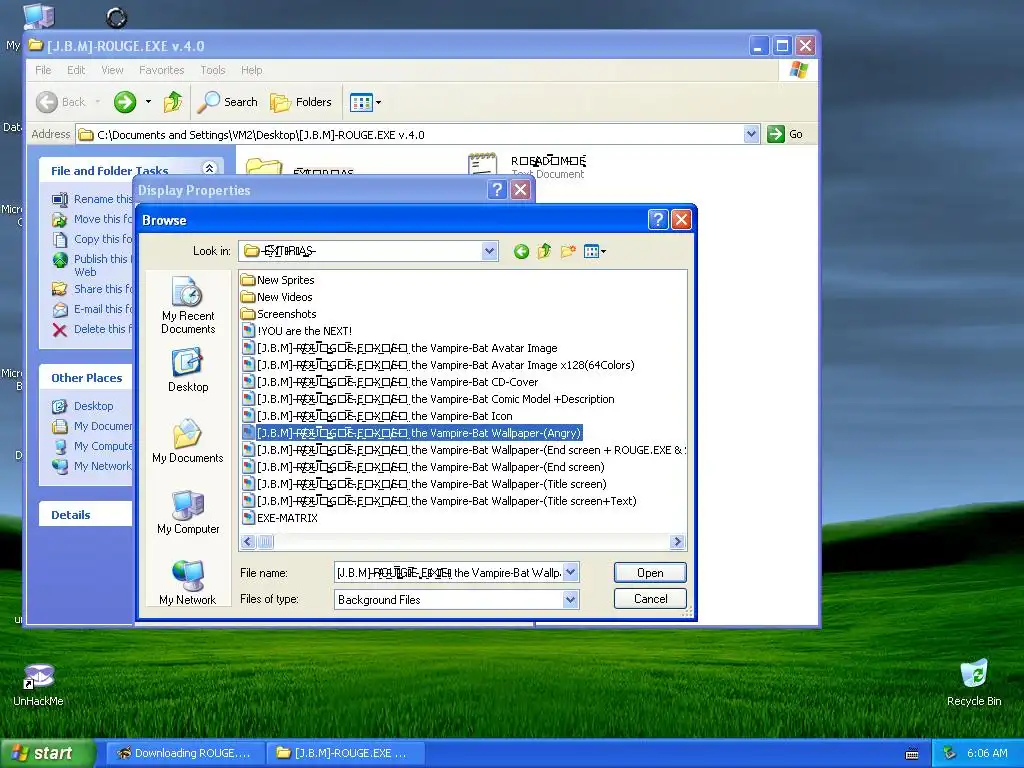Screen dimensions: 1024x768
Task: Go up one level in the Browse dialog
Action: [x=544, y=251]
